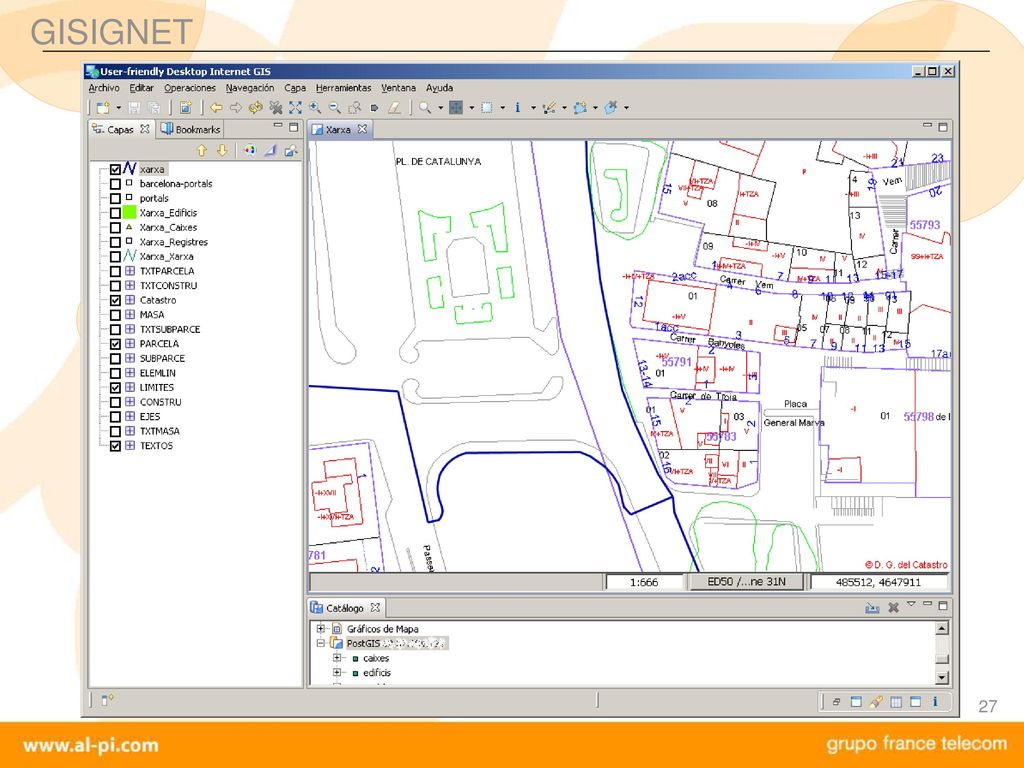Viewport: 1024px width, 768px height.
Task: Maximize the Capas panel
Action: [x=293, y=127]
